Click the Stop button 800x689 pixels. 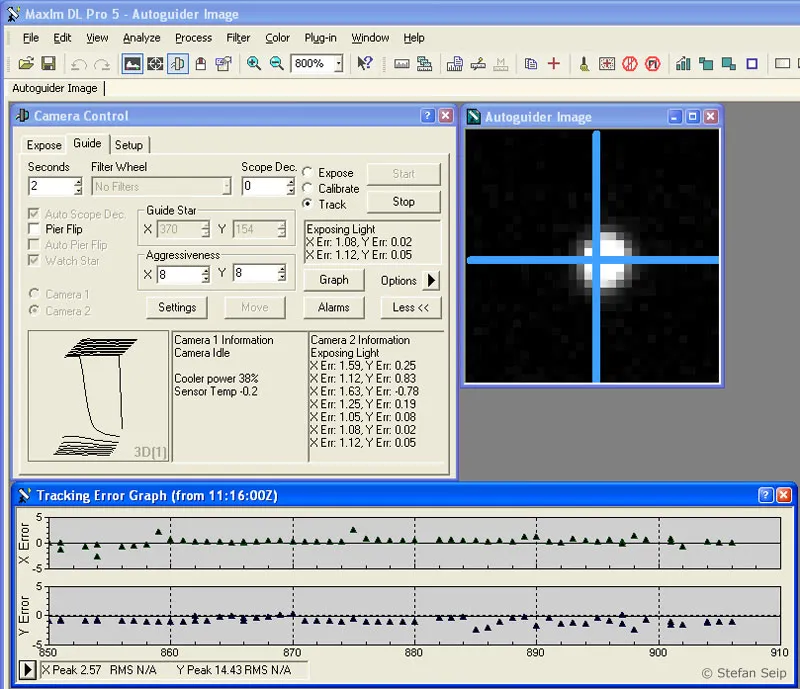pos(404,202)
